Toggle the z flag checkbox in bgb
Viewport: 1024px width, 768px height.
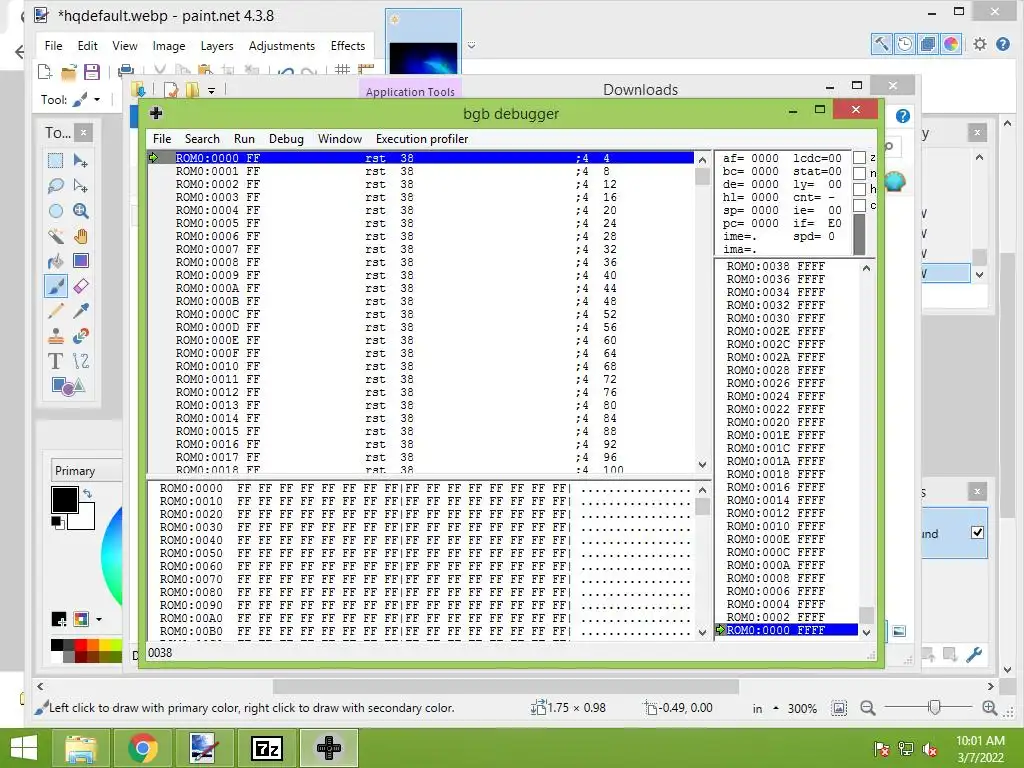(x=859, y=157)
